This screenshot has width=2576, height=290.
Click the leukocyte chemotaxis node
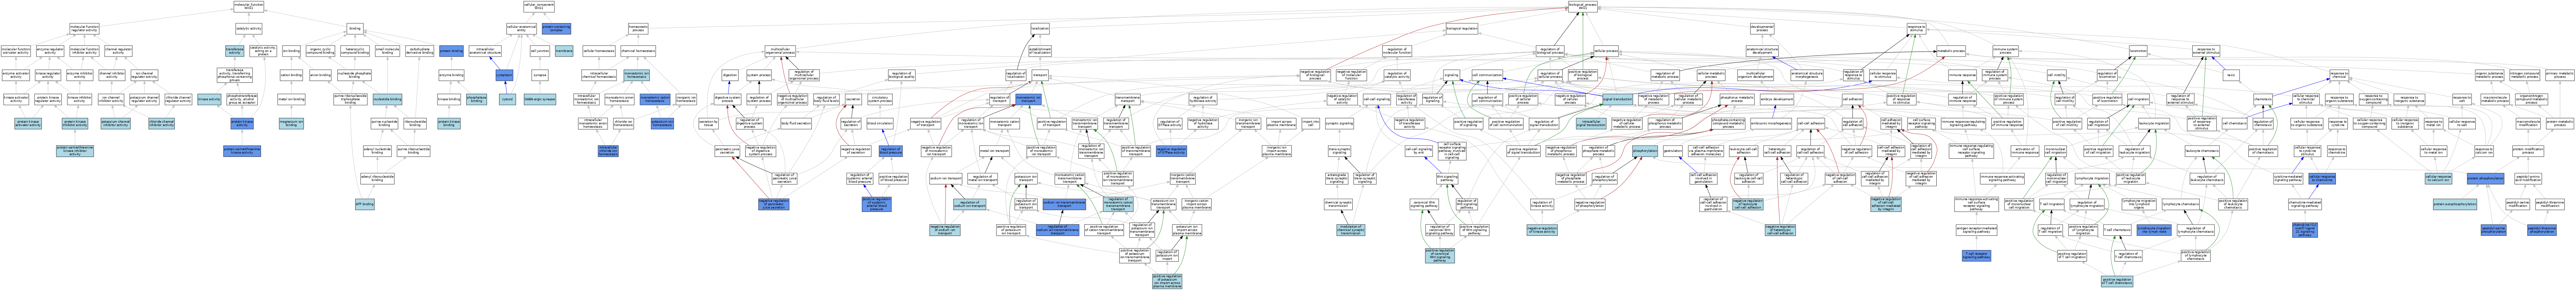(x=2202, y=151)
